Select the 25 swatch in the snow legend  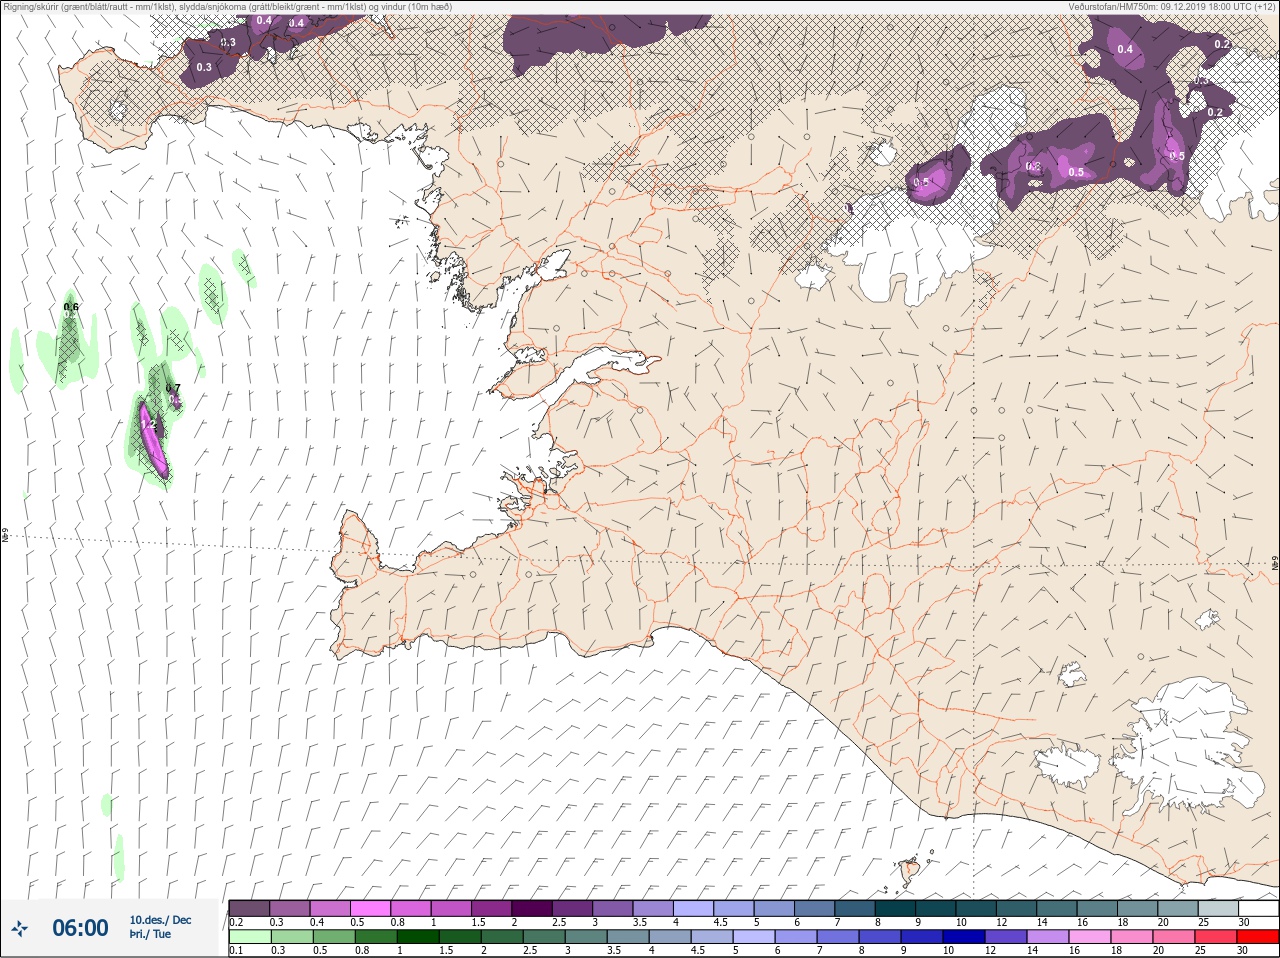point(1220,908)
